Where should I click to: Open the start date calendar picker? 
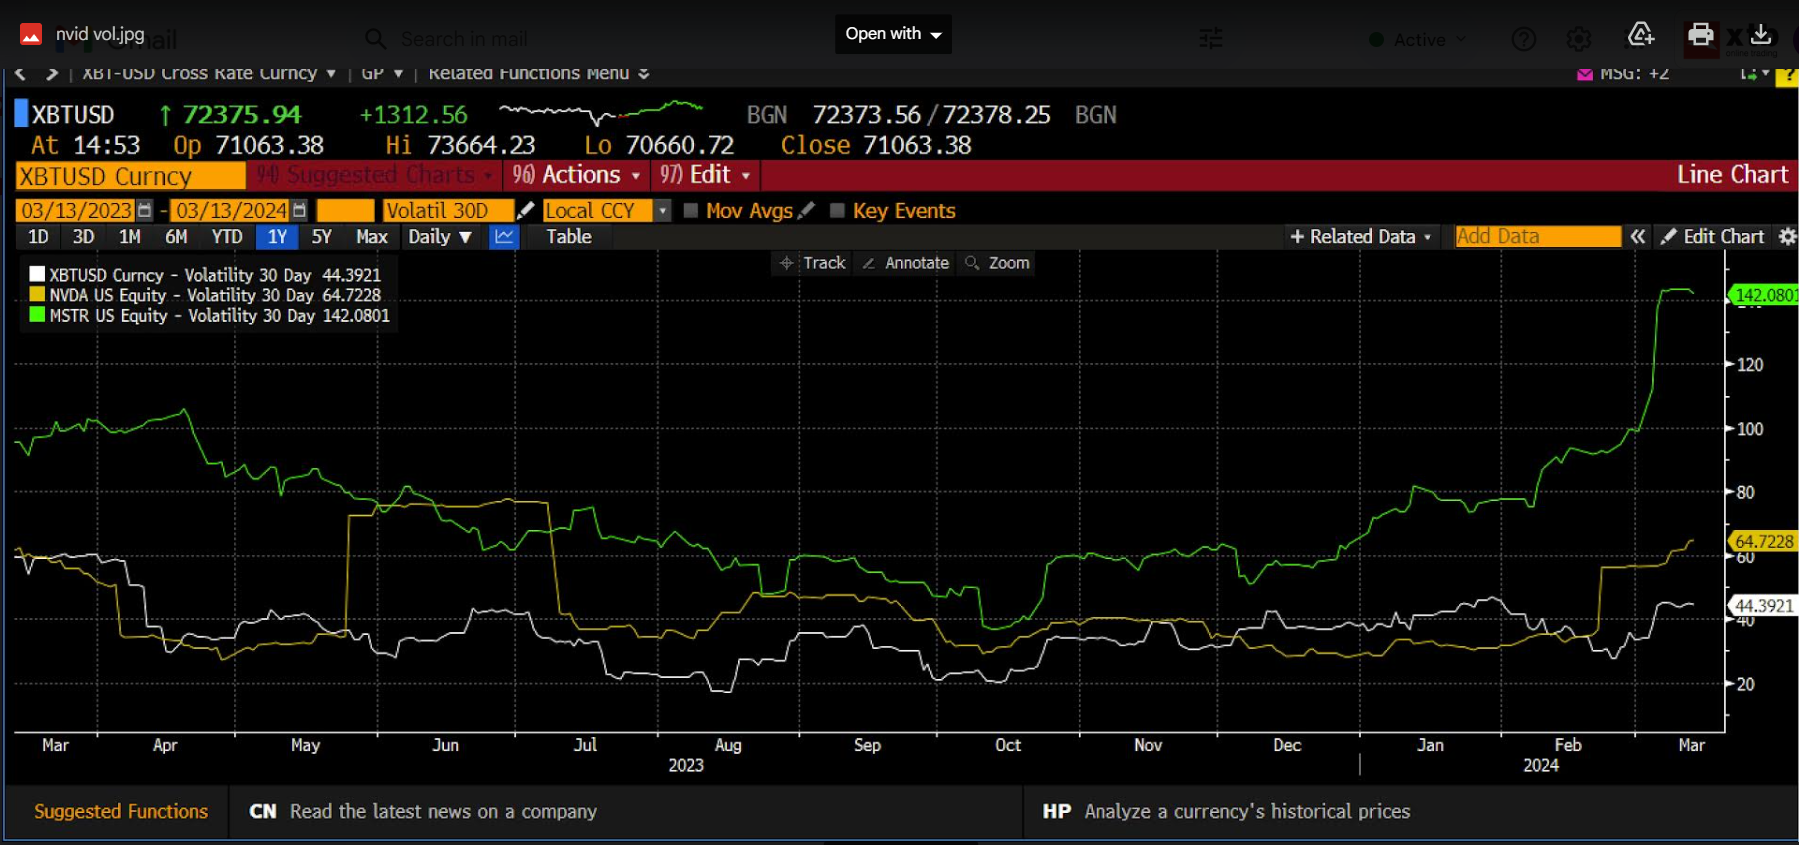tap(145, 211)
